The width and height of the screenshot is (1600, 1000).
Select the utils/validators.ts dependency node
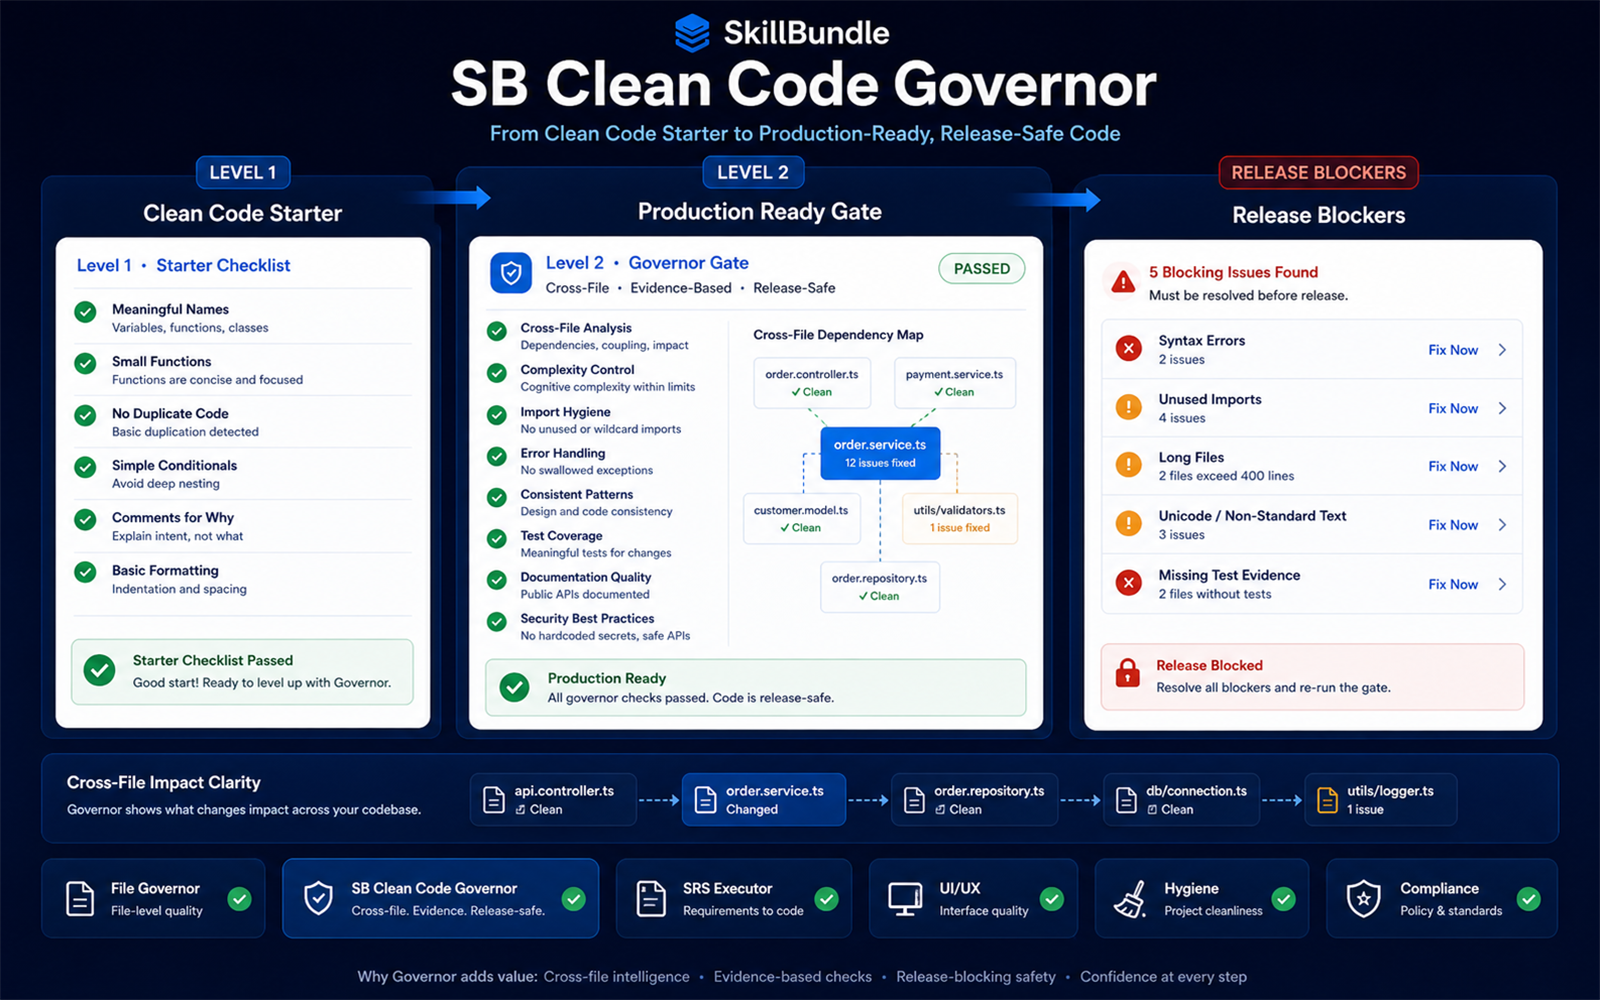pos(960,518)
